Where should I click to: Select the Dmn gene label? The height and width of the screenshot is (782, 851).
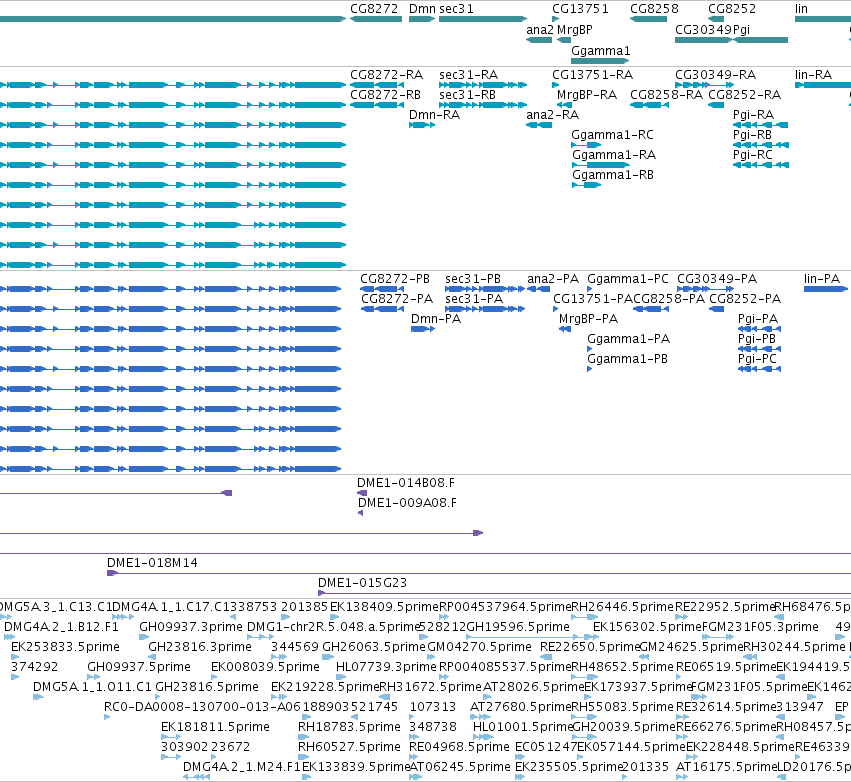(422, 9)
